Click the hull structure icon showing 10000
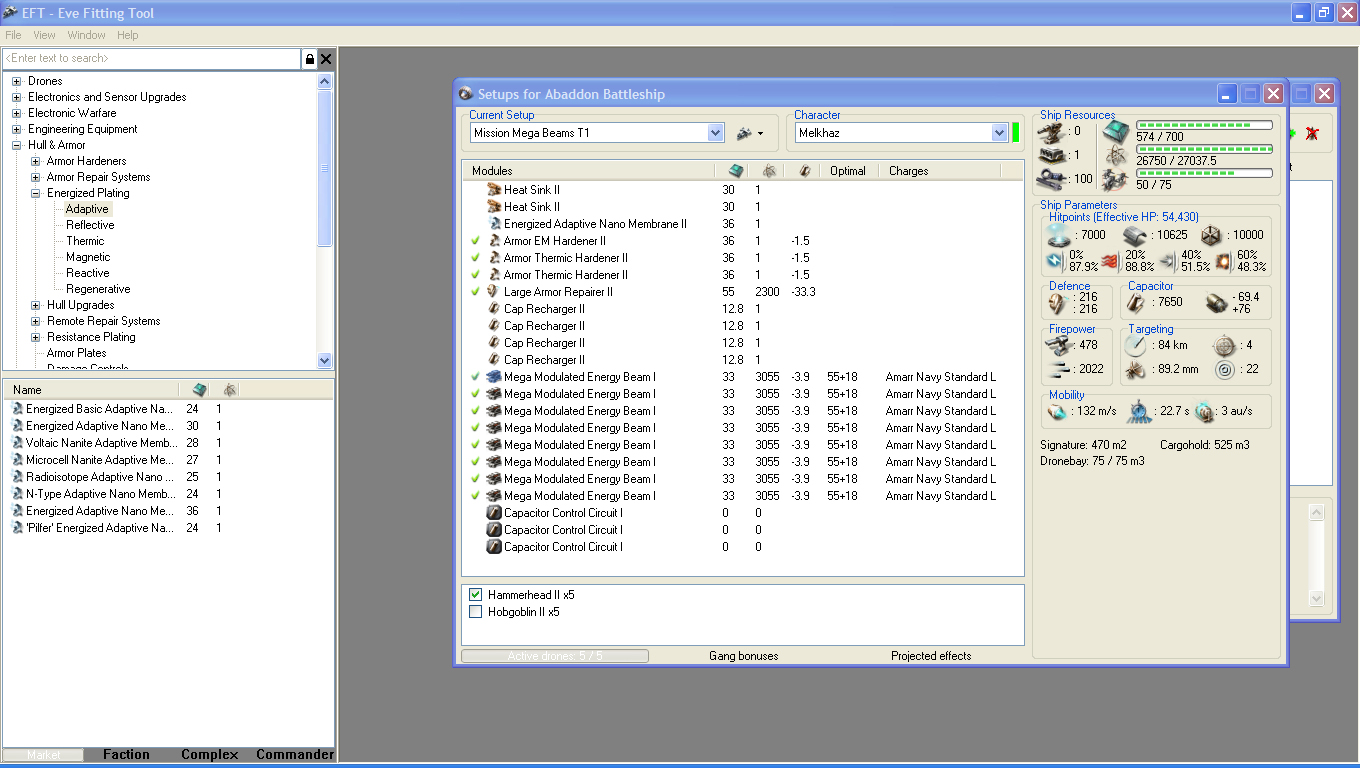The width and height of the screenshot is (1360, 768). [1211, 235]
